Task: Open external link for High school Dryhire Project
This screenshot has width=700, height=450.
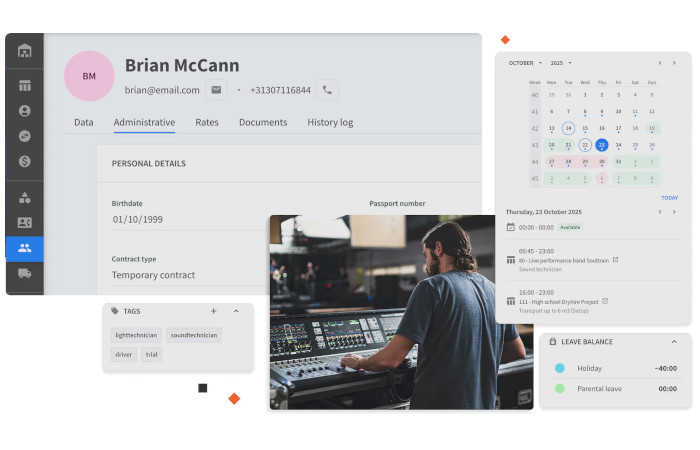Action: (x=605, y=301)
